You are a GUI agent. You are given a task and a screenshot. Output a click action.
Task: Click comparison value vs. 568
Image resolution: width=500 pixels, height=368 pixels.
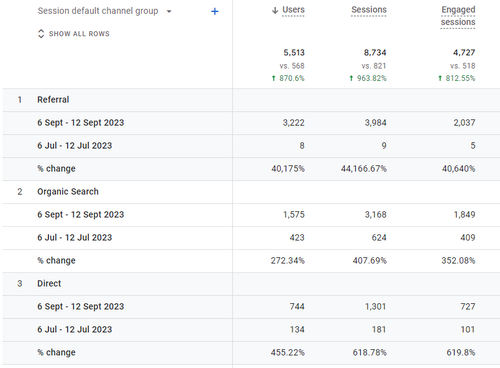coord(292,66)
